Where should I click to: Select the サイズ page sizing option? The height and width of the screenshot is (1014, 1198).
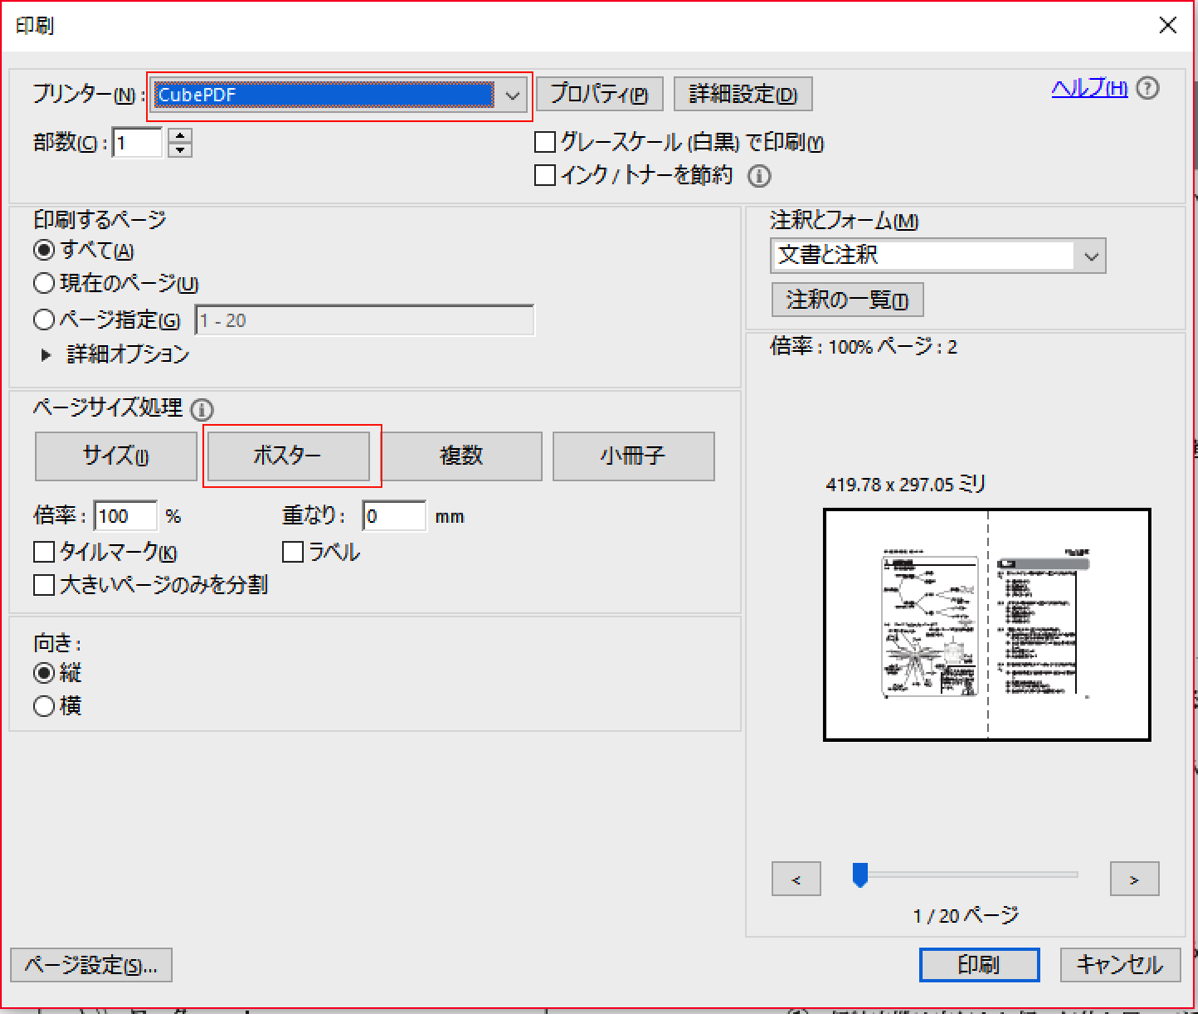(x=116, y=456)
